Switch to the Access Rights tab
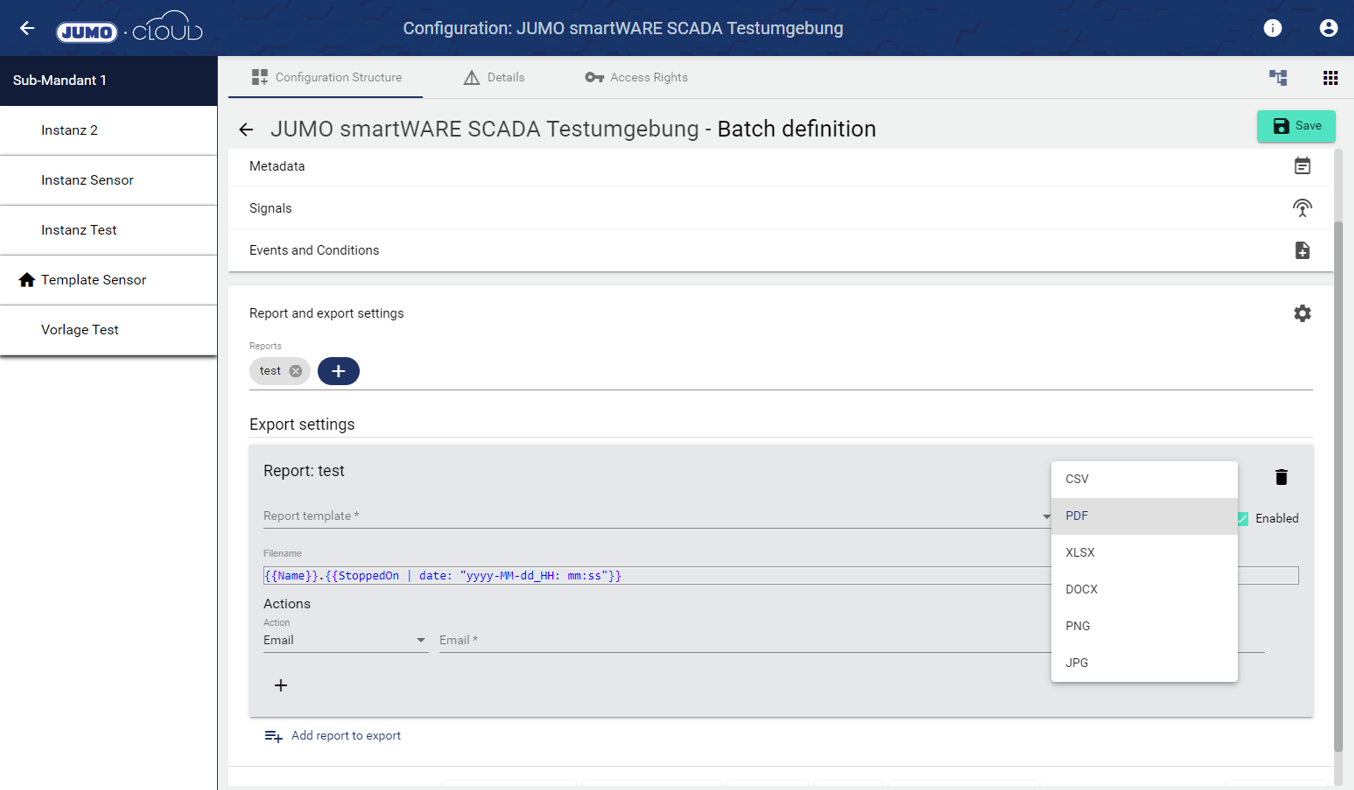This screenshot has width=1354, height=790. (x=636, y=78)
